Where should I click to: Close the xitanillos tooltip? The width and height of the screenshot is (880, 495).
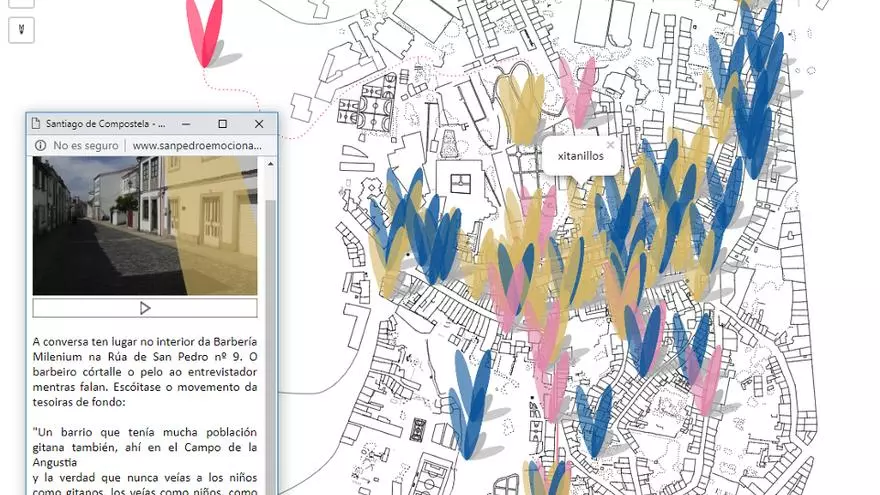(x=610, y=145)
